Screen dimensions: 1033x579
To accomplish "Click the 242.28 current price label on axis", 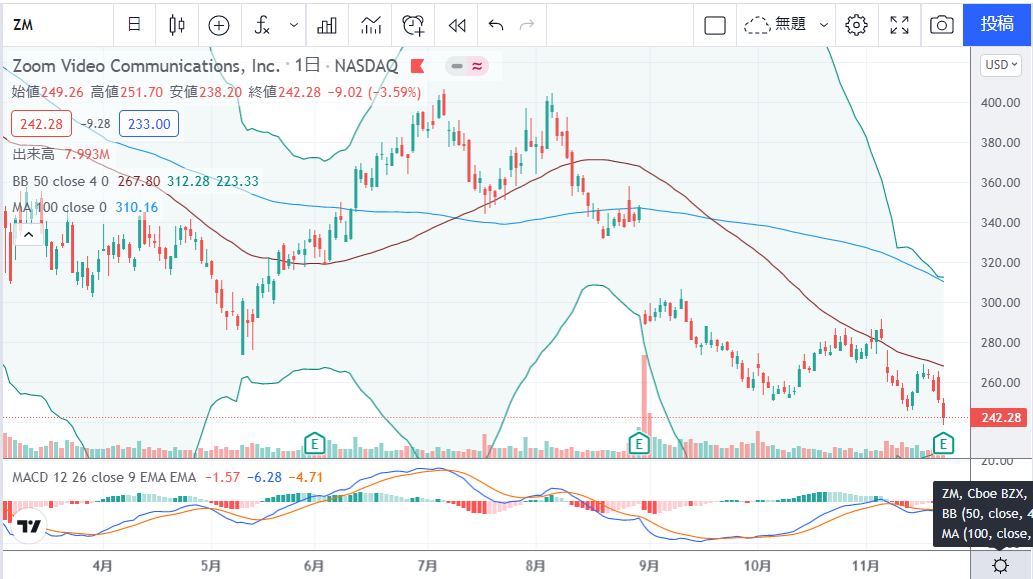I will (x=999, y=418).
